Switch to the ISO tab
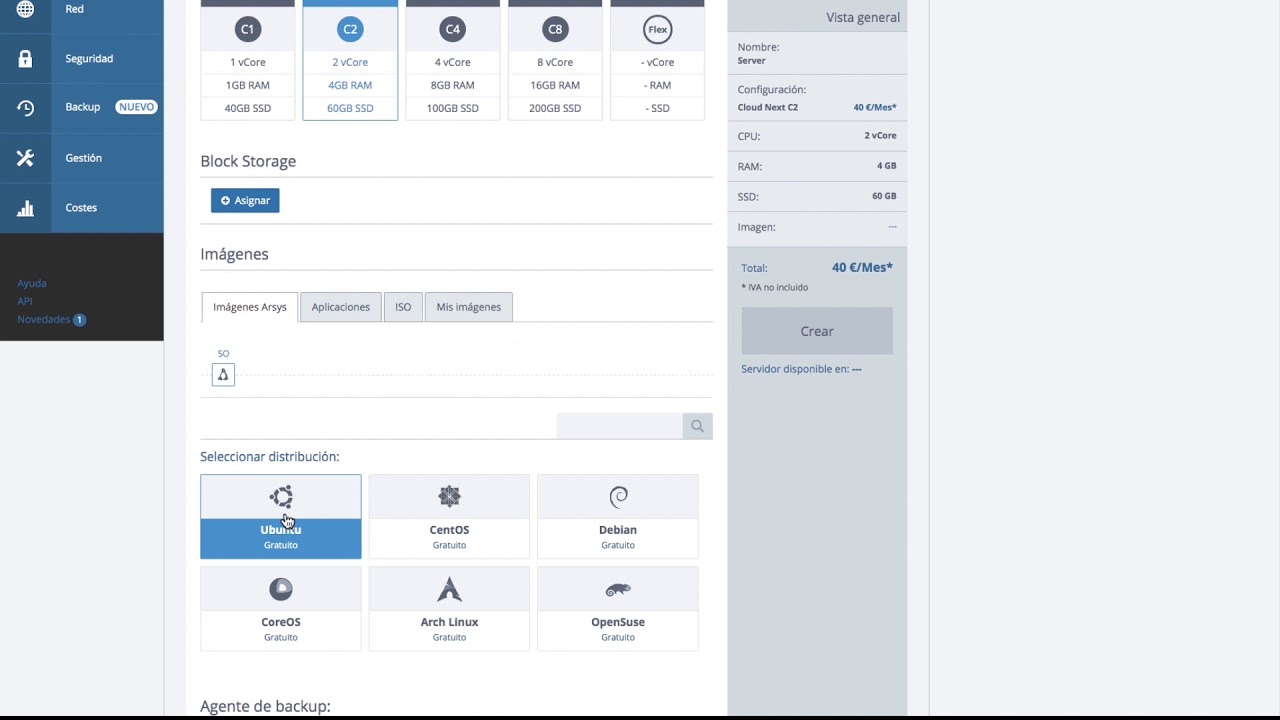 click(403, 307)
